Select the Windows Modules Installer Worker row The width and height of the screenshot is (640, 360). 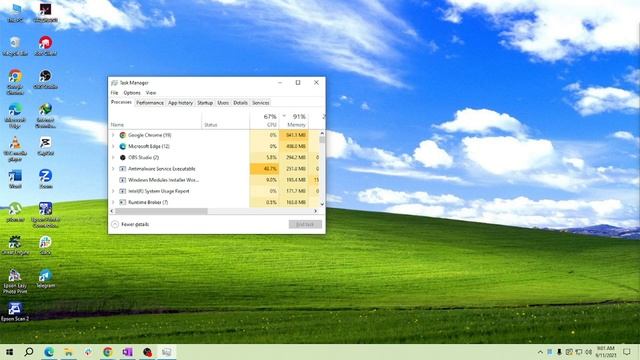[x=214, y=180]
